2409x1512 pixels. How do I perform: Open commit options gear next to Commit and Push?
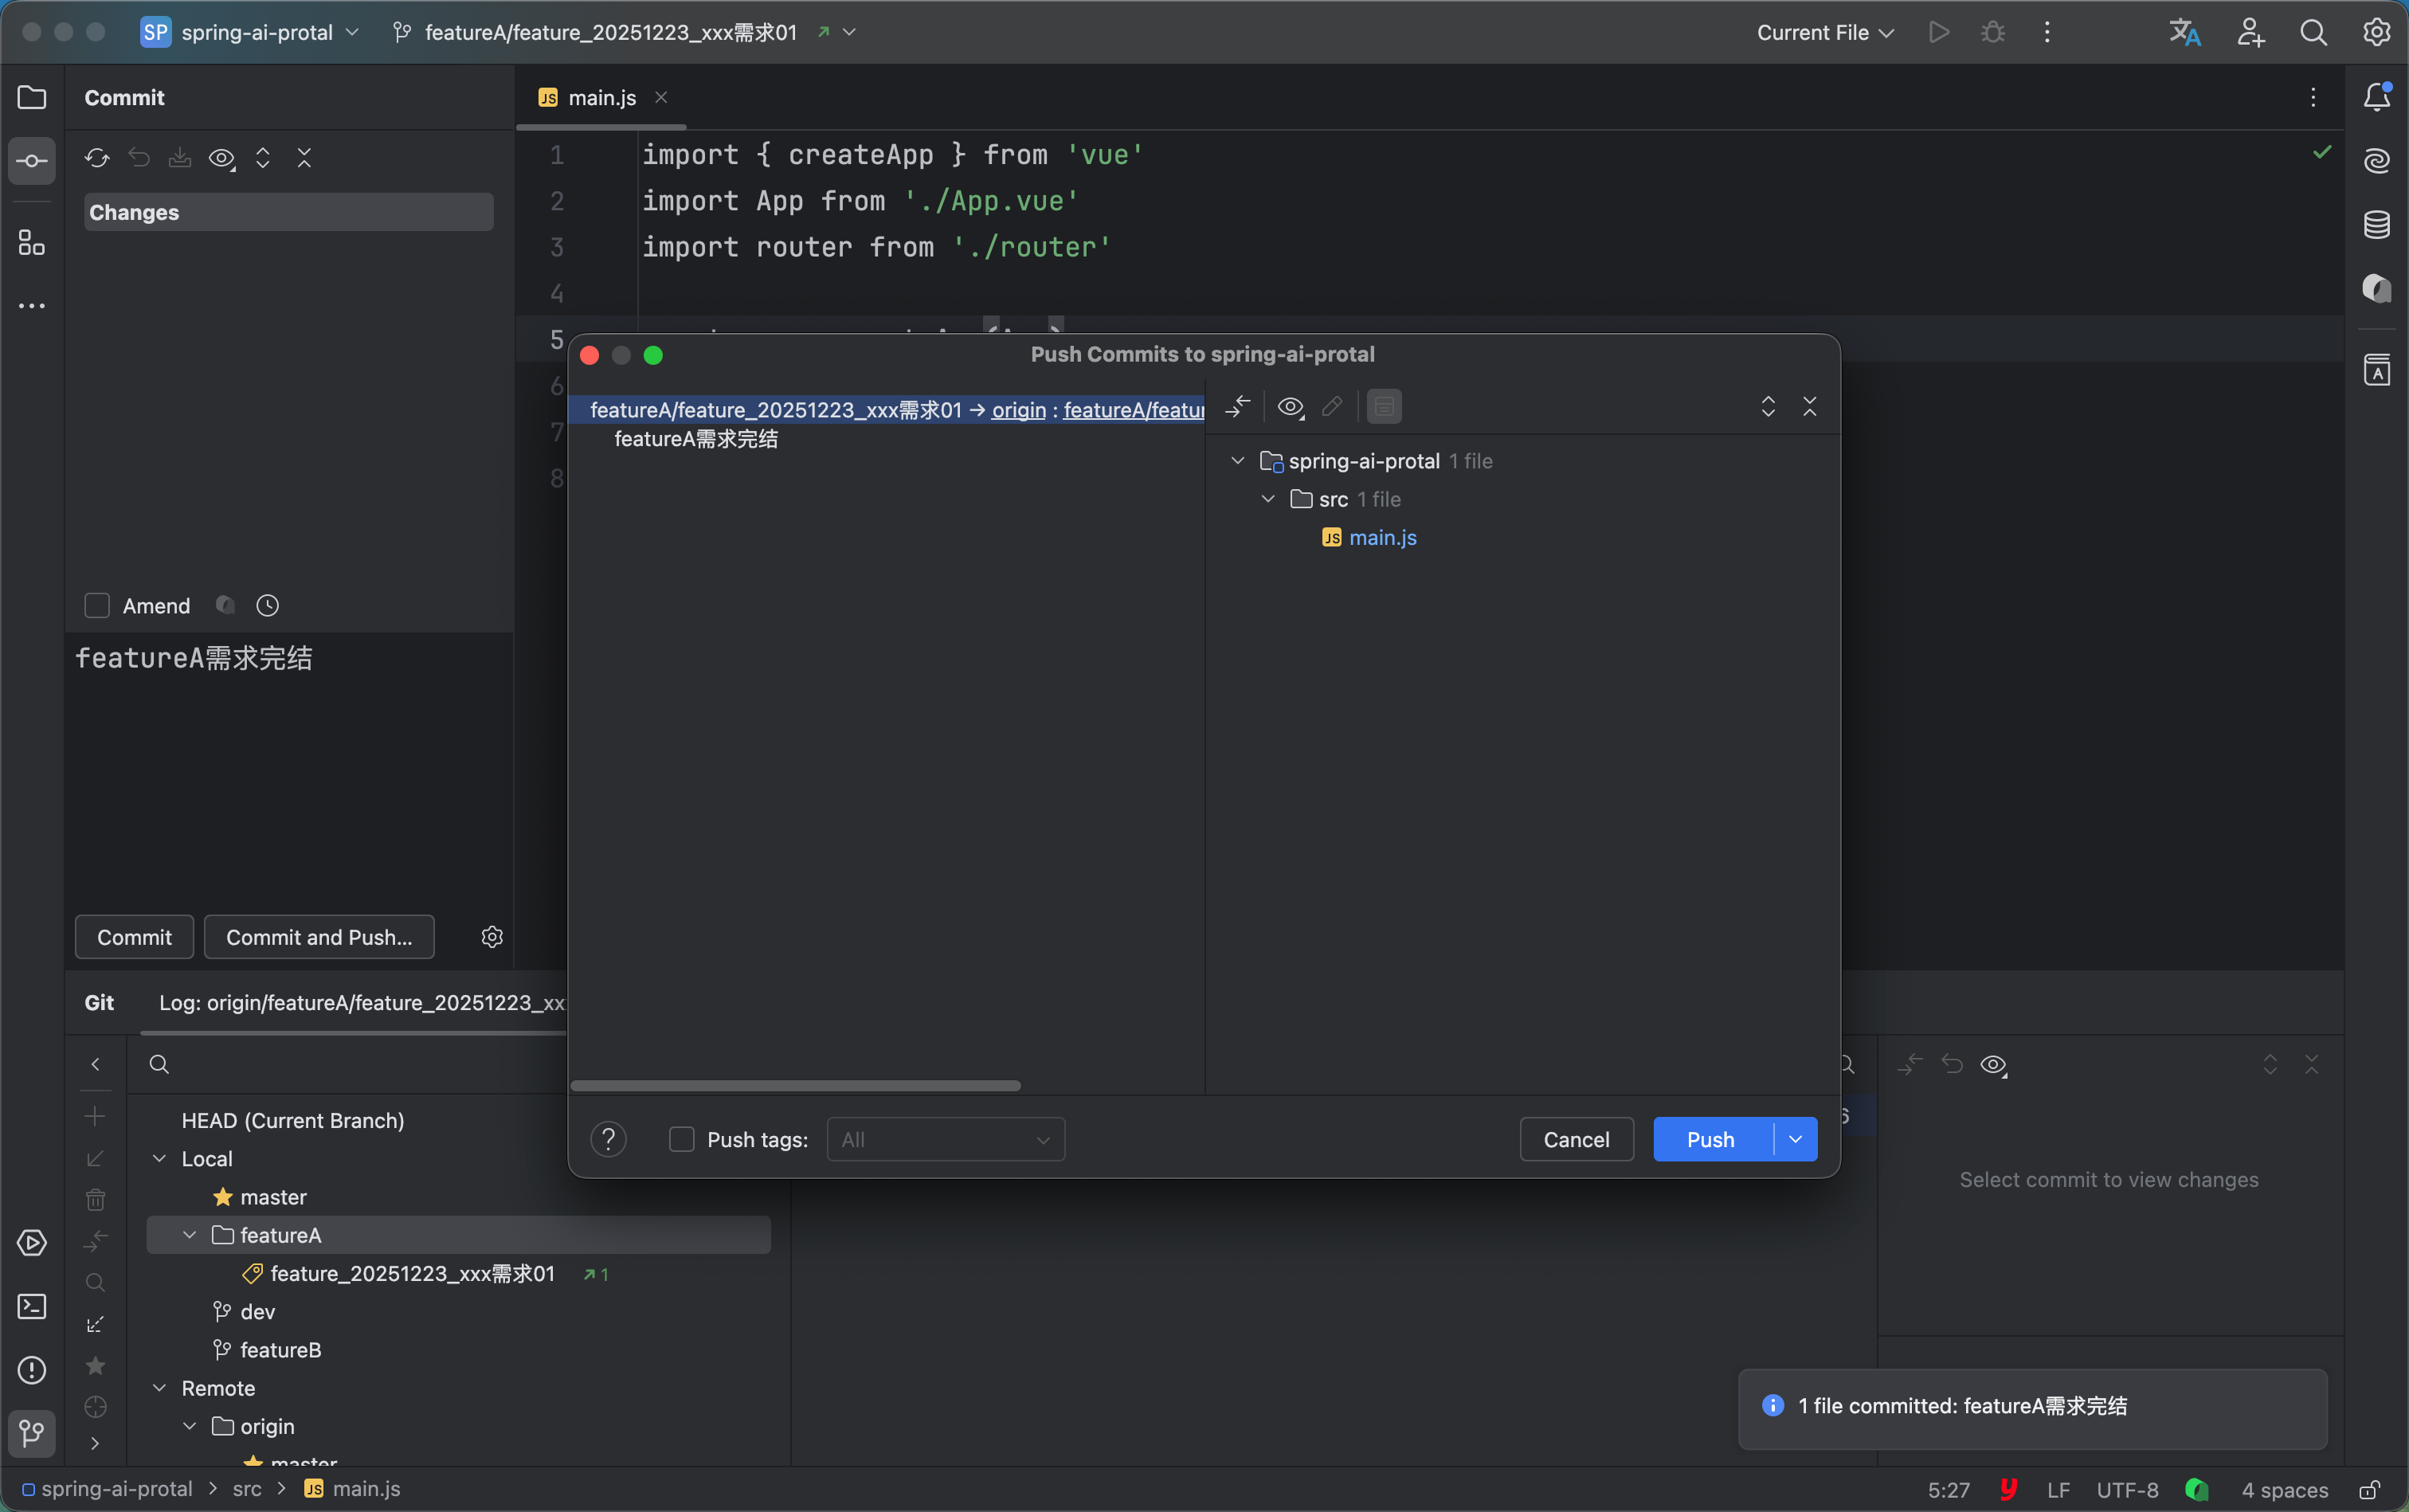492,937
